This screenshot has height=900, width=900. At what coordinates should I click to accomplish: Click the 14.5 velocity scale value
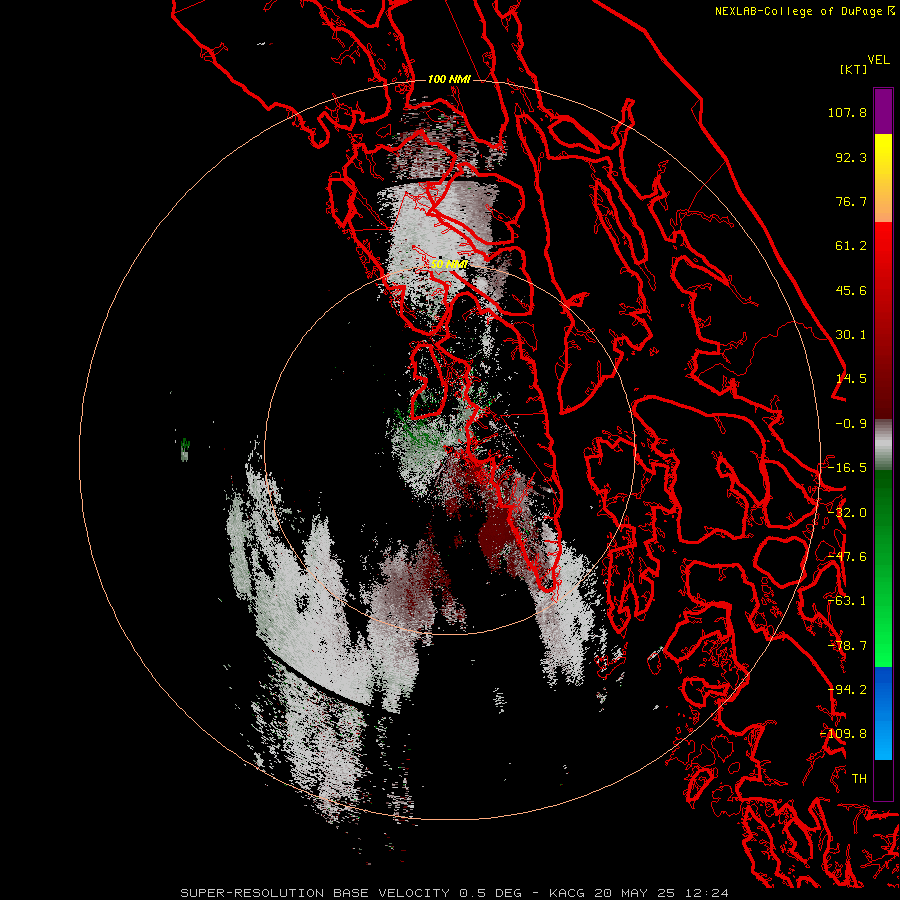(851, 379)
